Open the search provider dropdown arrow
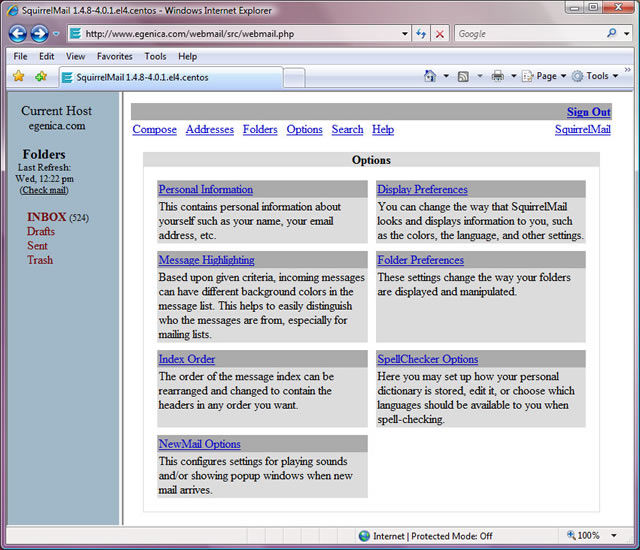Image resolution: width=640 pixels, height=550 pixels. (626, 34)
